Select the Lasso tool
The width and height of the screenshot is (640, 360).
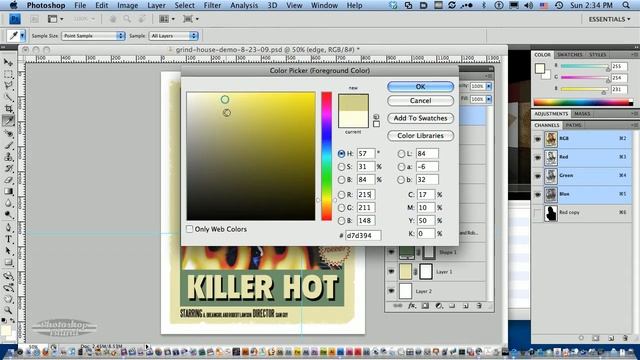click(8, 86)
